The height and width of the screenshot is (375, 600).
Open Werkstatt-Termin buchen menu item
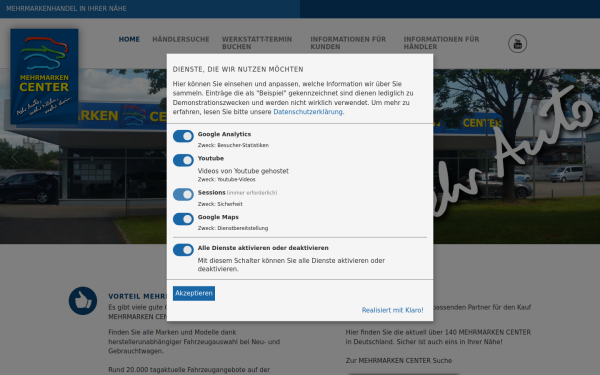[x=257, y=43]
